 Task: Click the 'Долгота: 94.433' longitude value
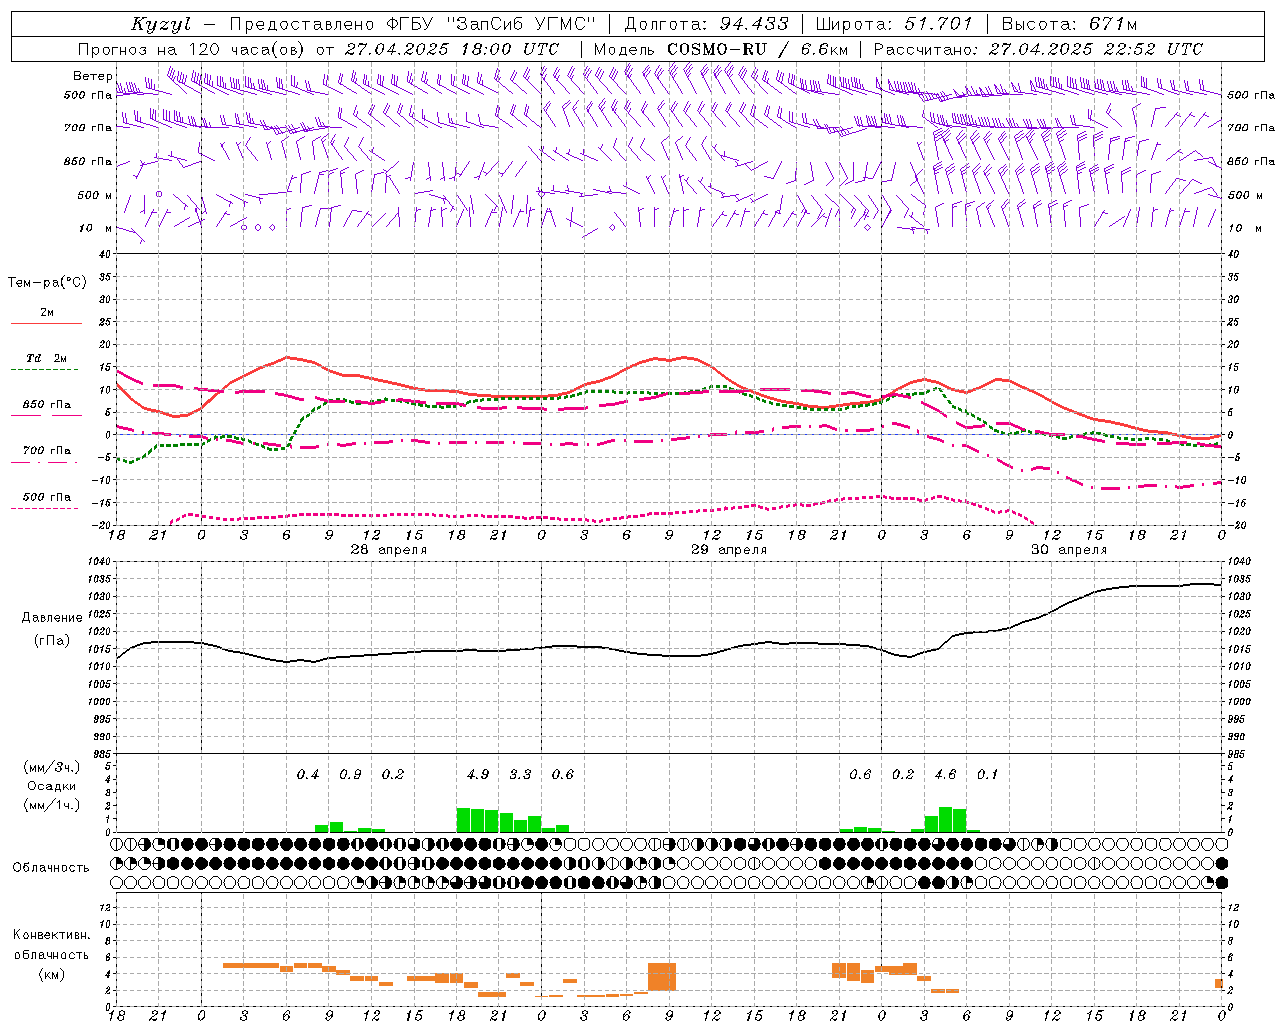pyautogui.click(x=706, y=24)
